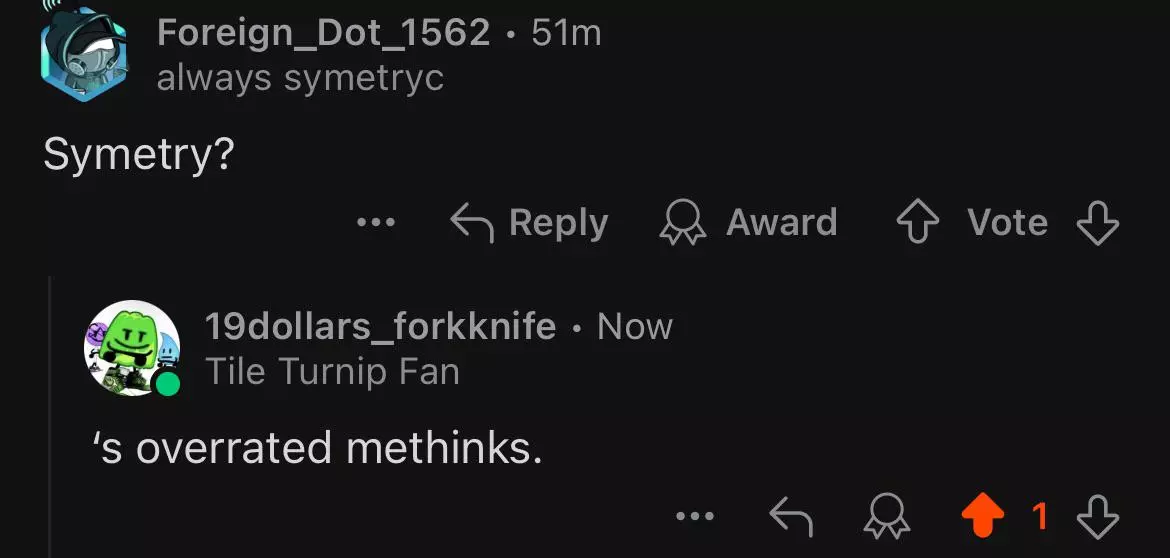Downvote the overrated methinks reply
The height and width of the screenshot is (558, 1170).
1097,516
